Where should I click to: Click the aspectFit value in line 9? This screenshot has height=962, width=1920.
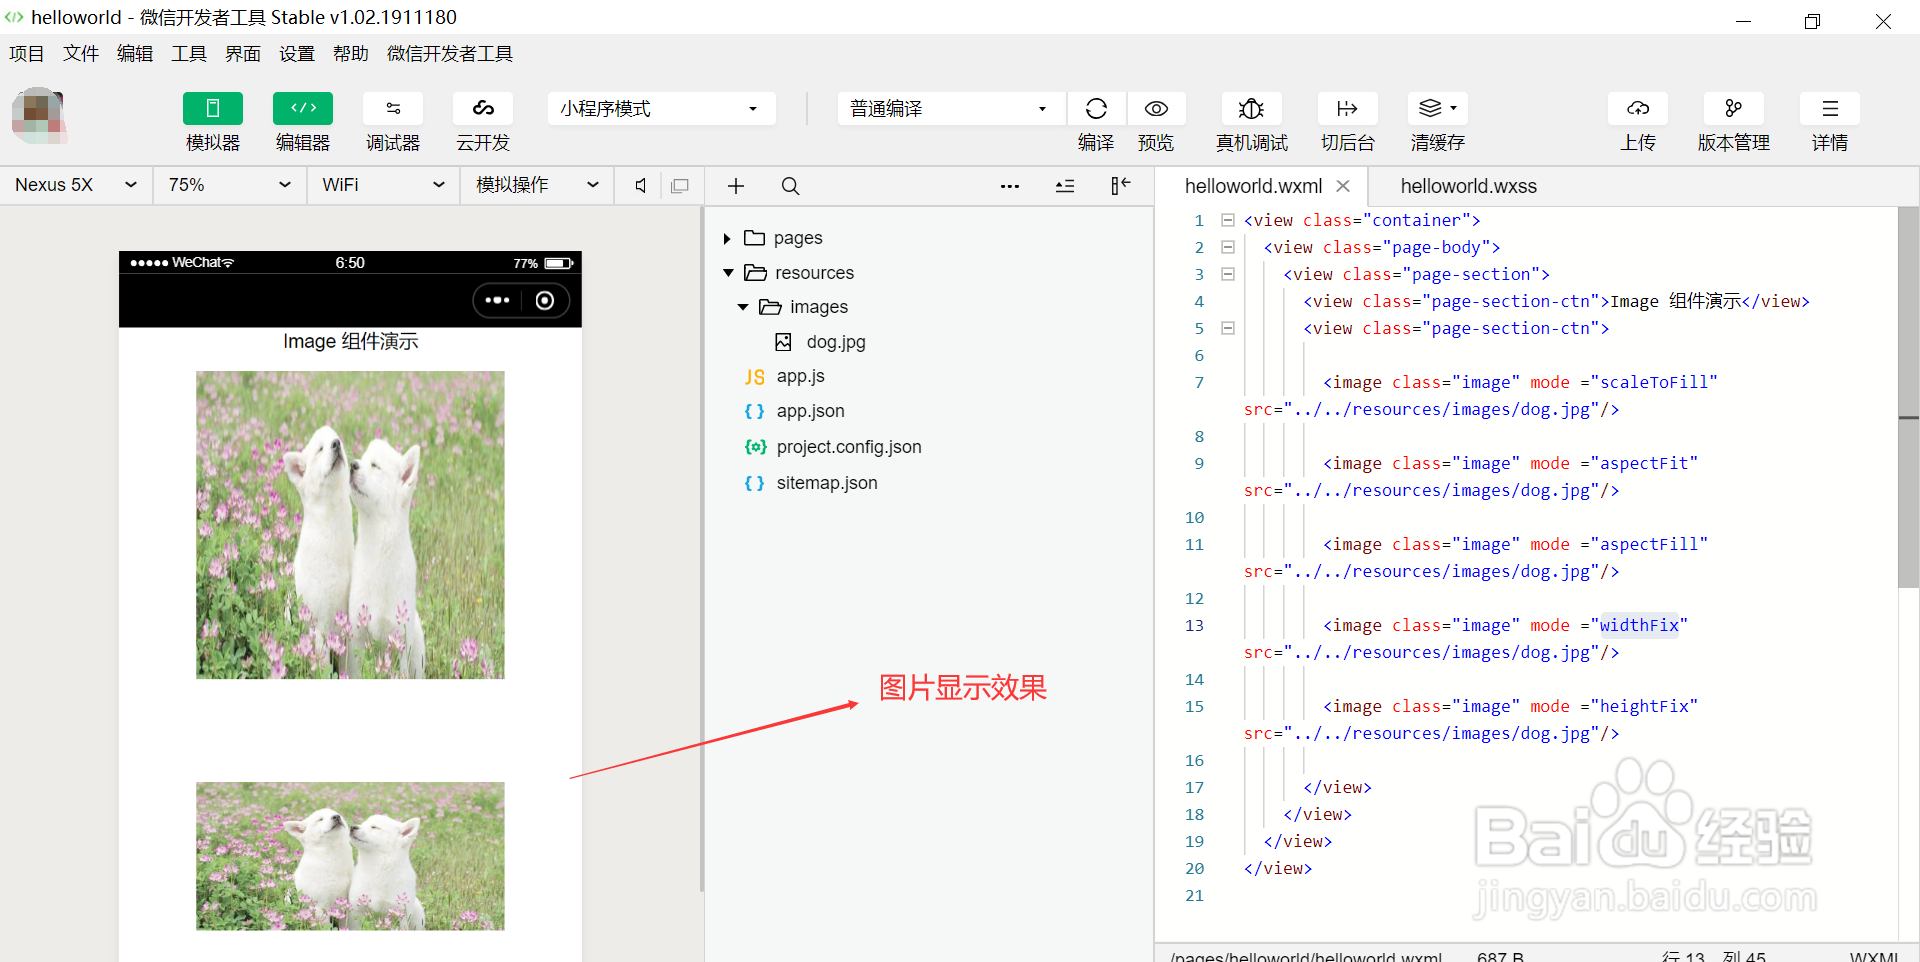(1644, 463)
